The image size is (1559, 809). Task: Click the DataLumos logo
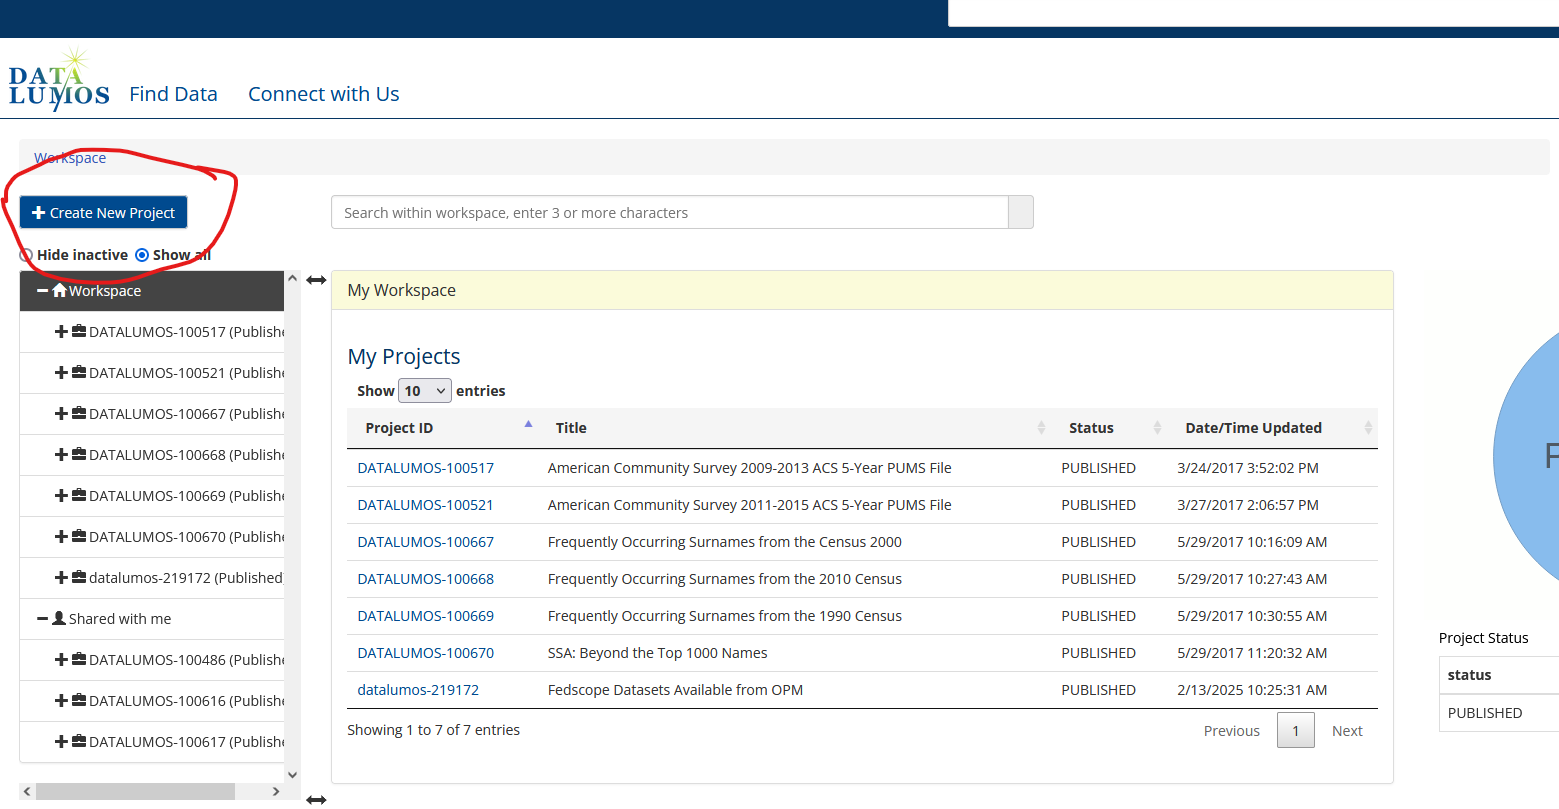tap(58, 80)
